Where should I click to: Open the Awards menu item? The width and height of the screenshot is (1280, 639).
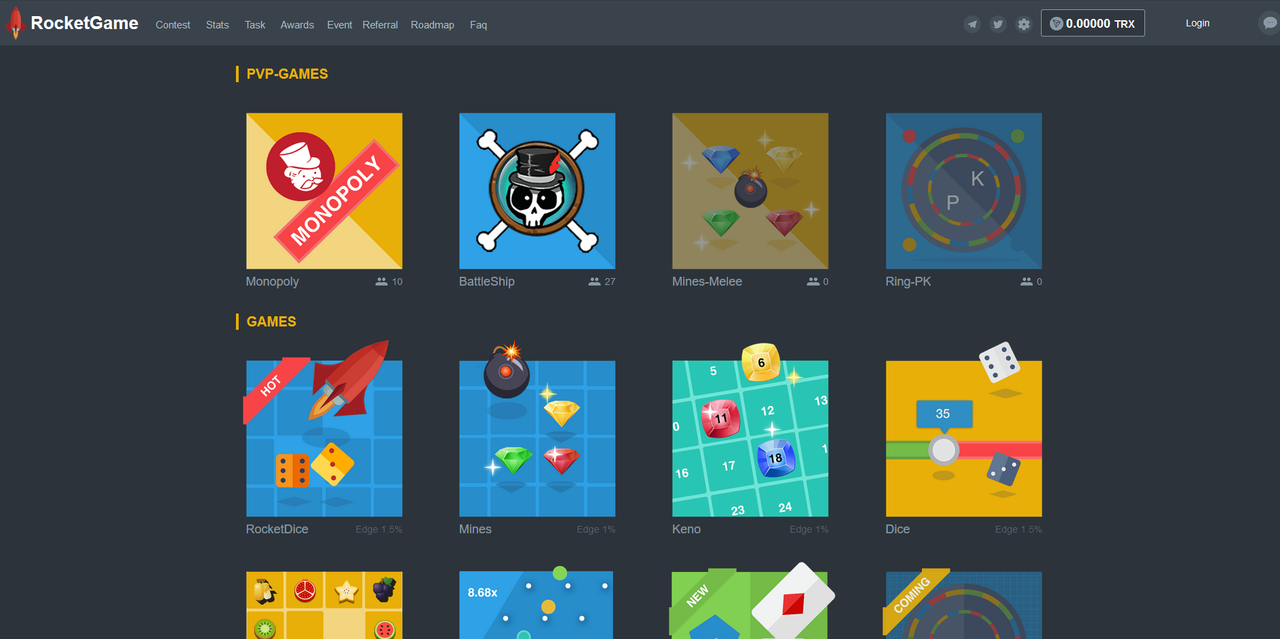point(297,25)
